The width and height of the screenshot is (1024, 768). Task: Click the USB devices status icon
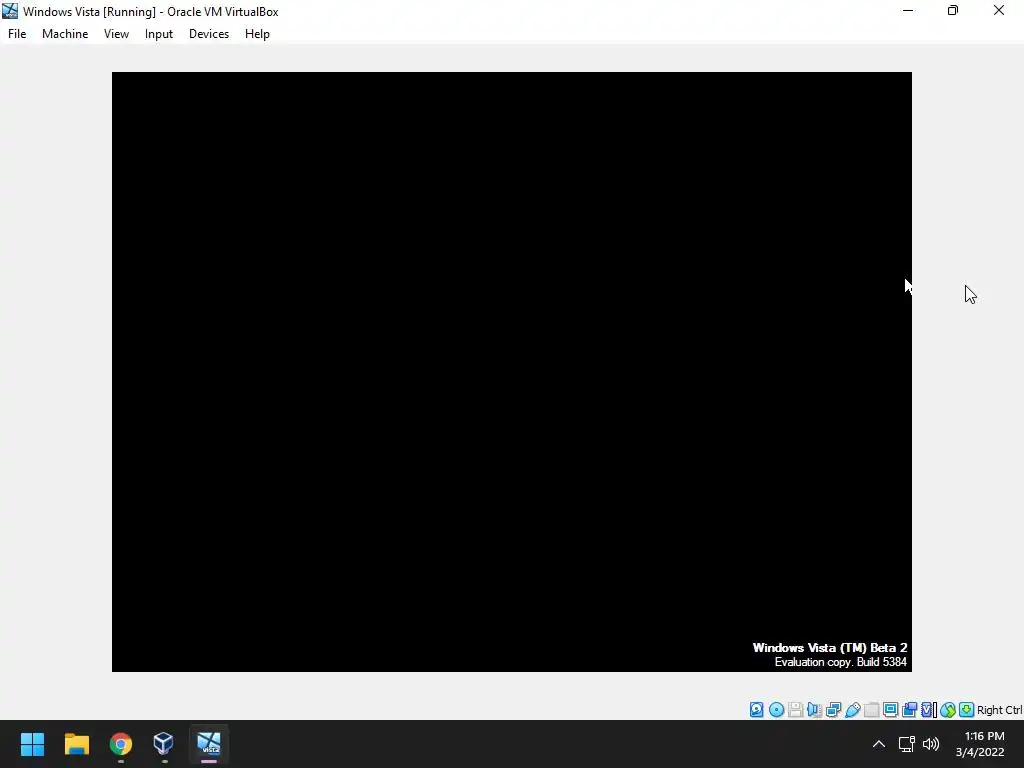click(852, 710)
